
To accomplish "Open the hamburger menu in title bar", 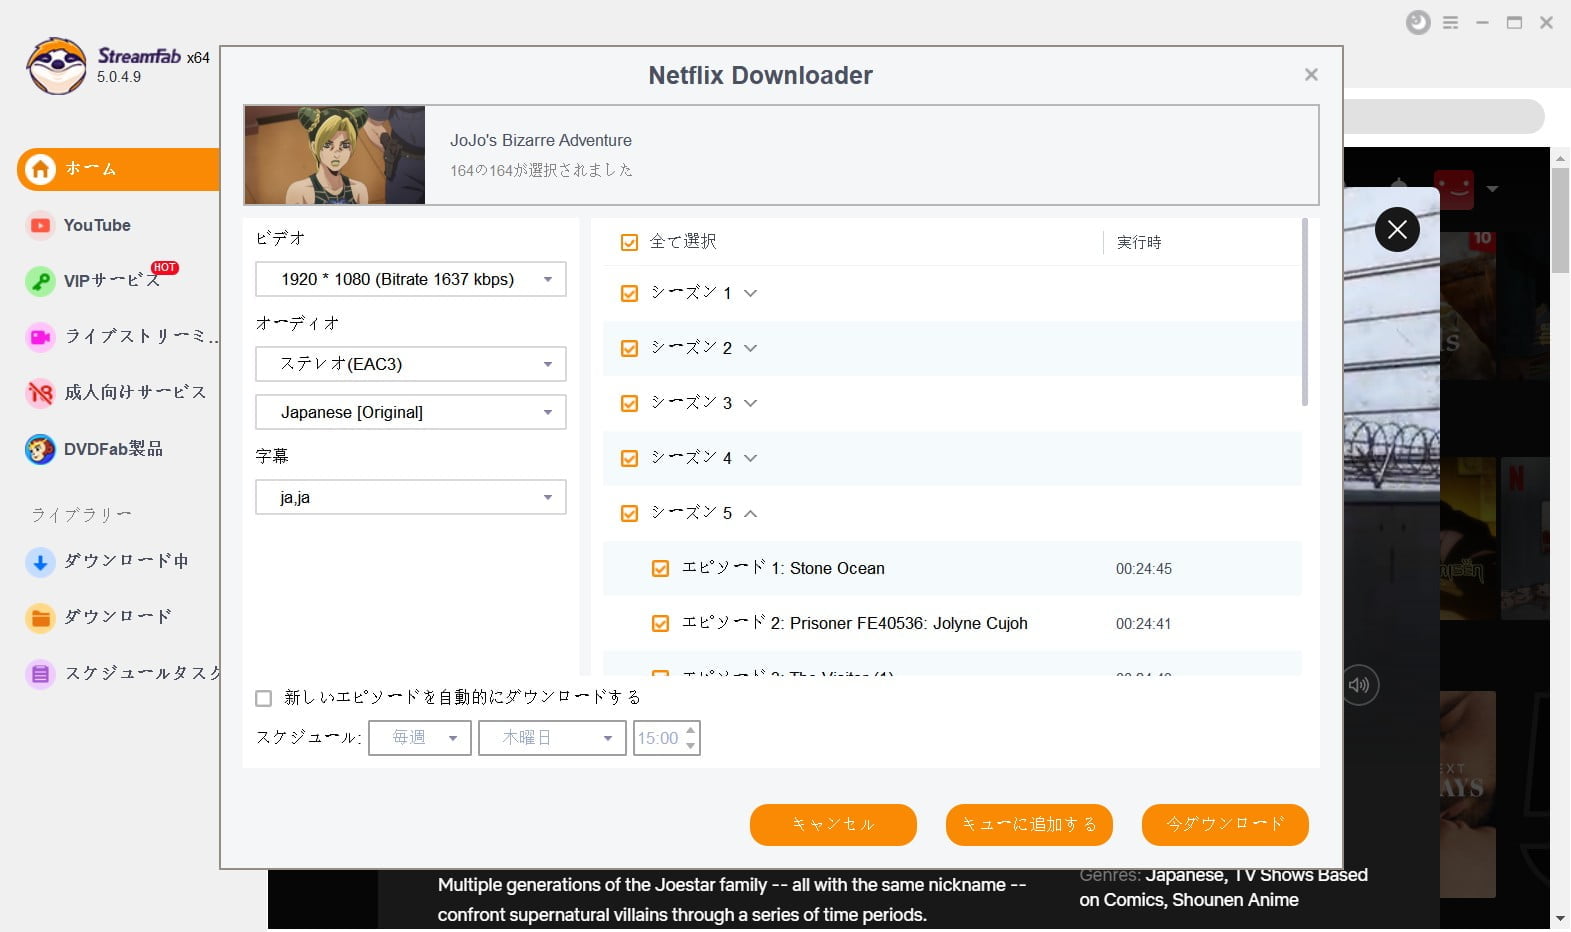I will click(x=1450, y=22).
